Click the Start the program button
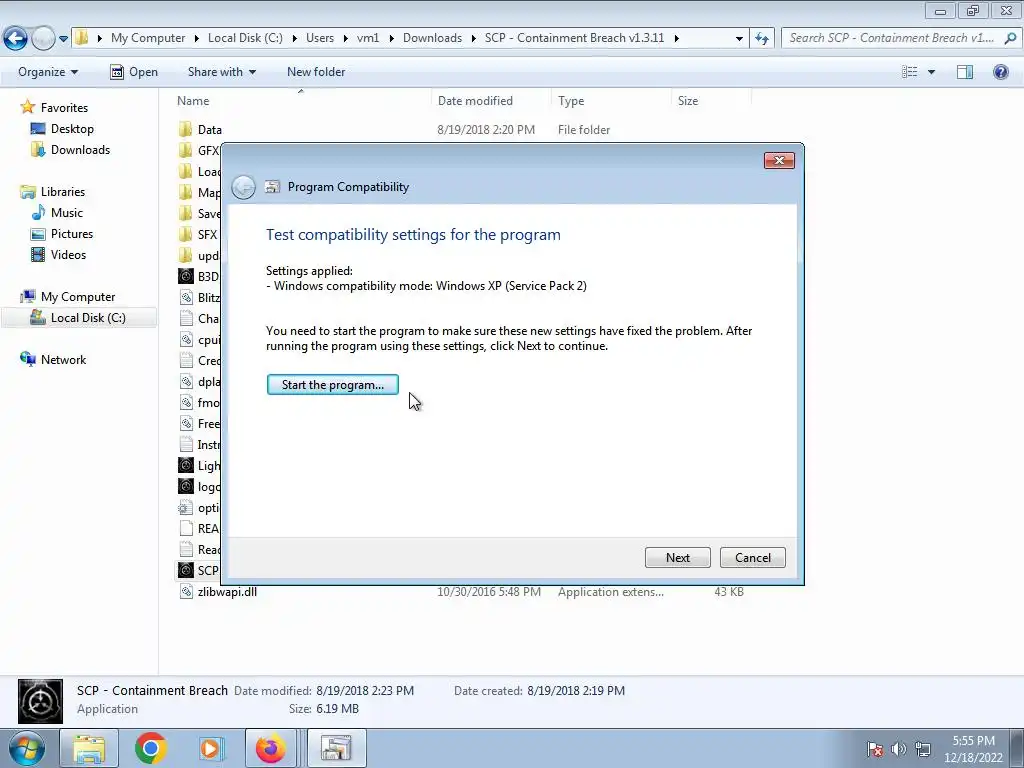 332,385
